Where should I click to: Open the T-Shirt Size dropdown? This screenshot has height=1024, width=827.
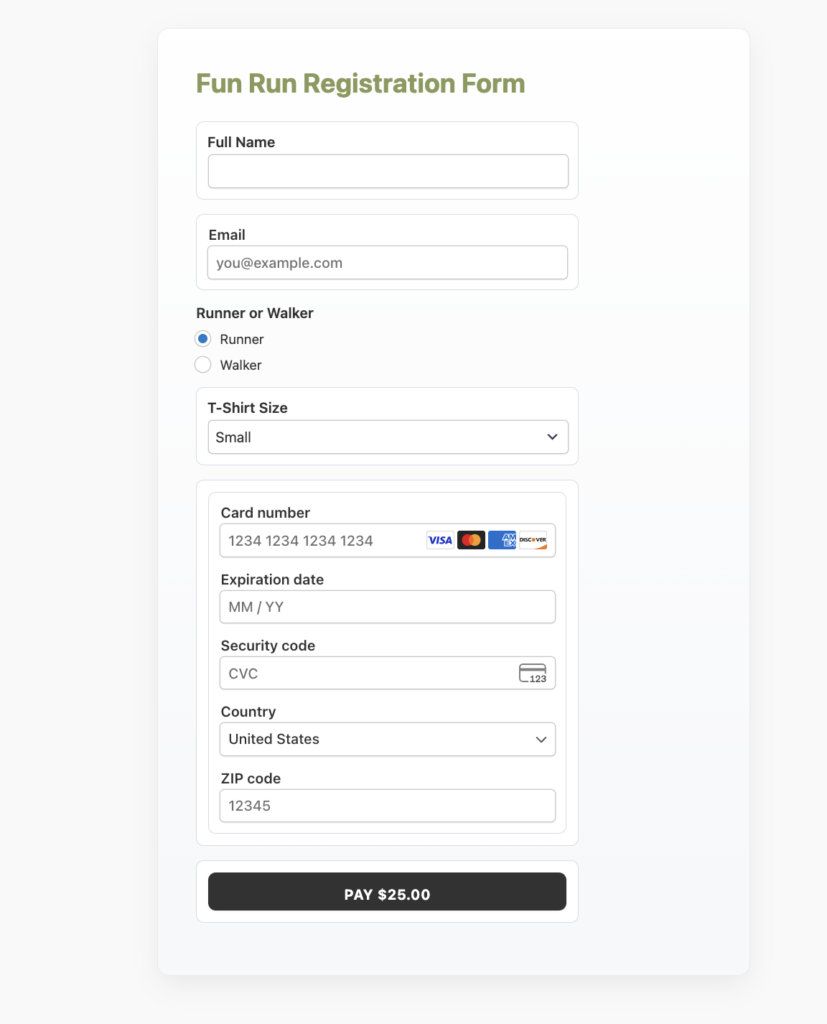(x=387, y=437)
